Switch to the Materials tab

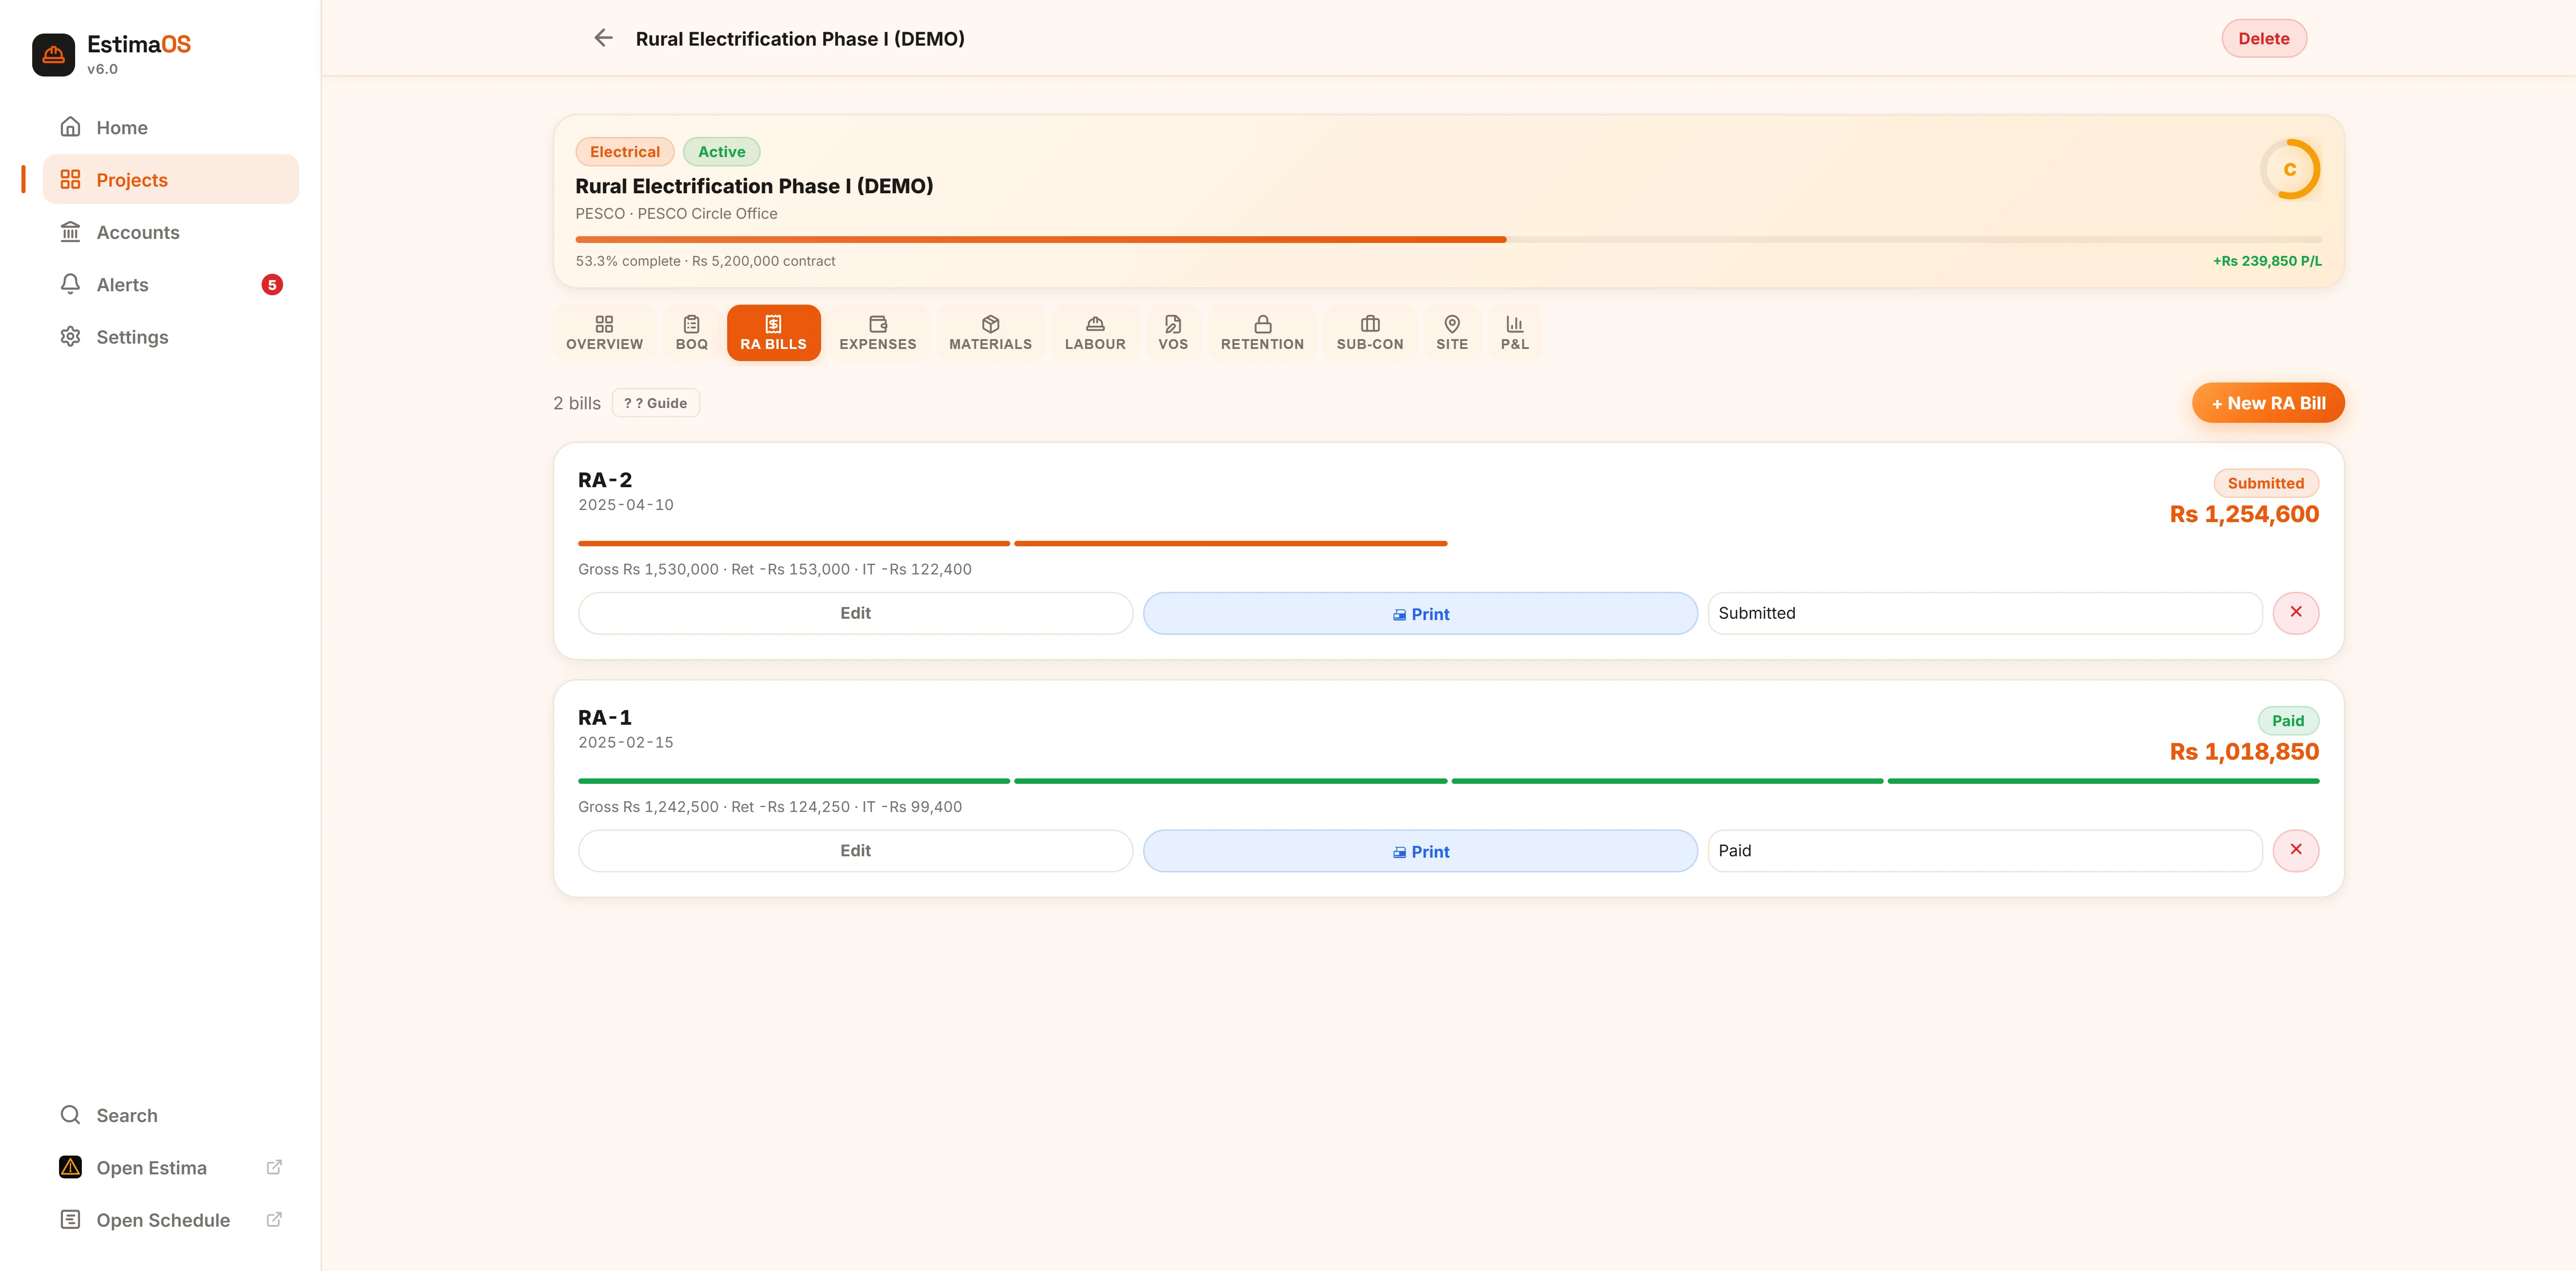tap(990, 333)
